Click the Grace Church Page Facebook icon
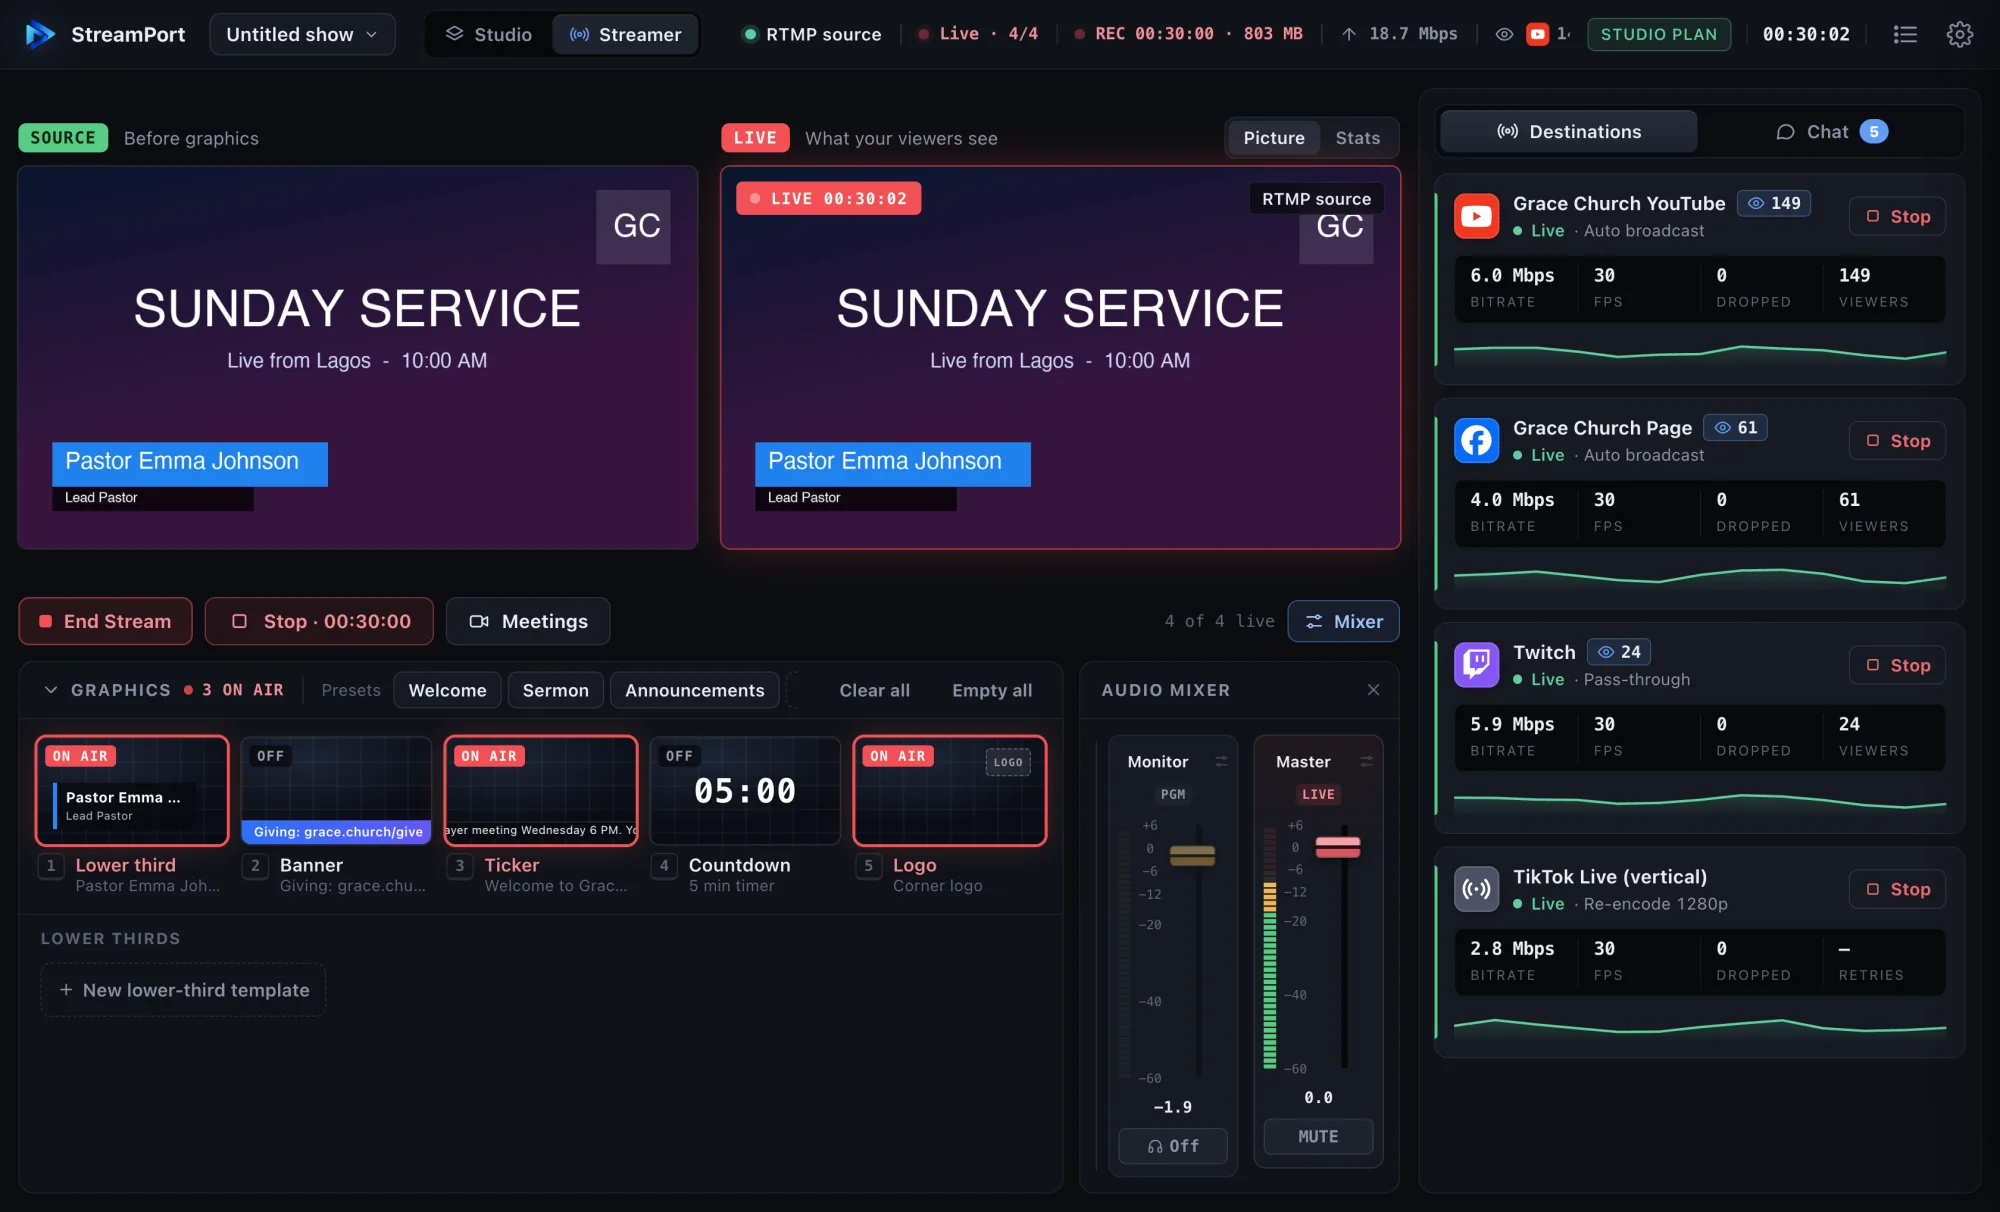Viewport: 2000px width, 1212px height. pyautogui.click(x=1476, y=440)
